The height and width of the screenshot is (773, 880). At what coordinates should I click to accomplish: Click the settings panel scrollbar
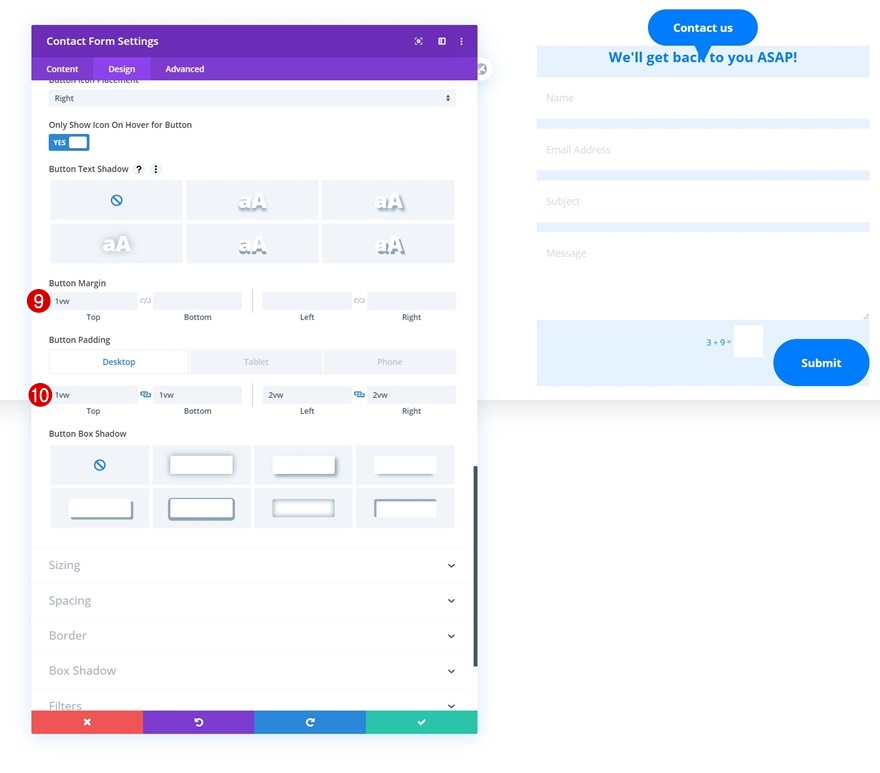pos(475,566)
